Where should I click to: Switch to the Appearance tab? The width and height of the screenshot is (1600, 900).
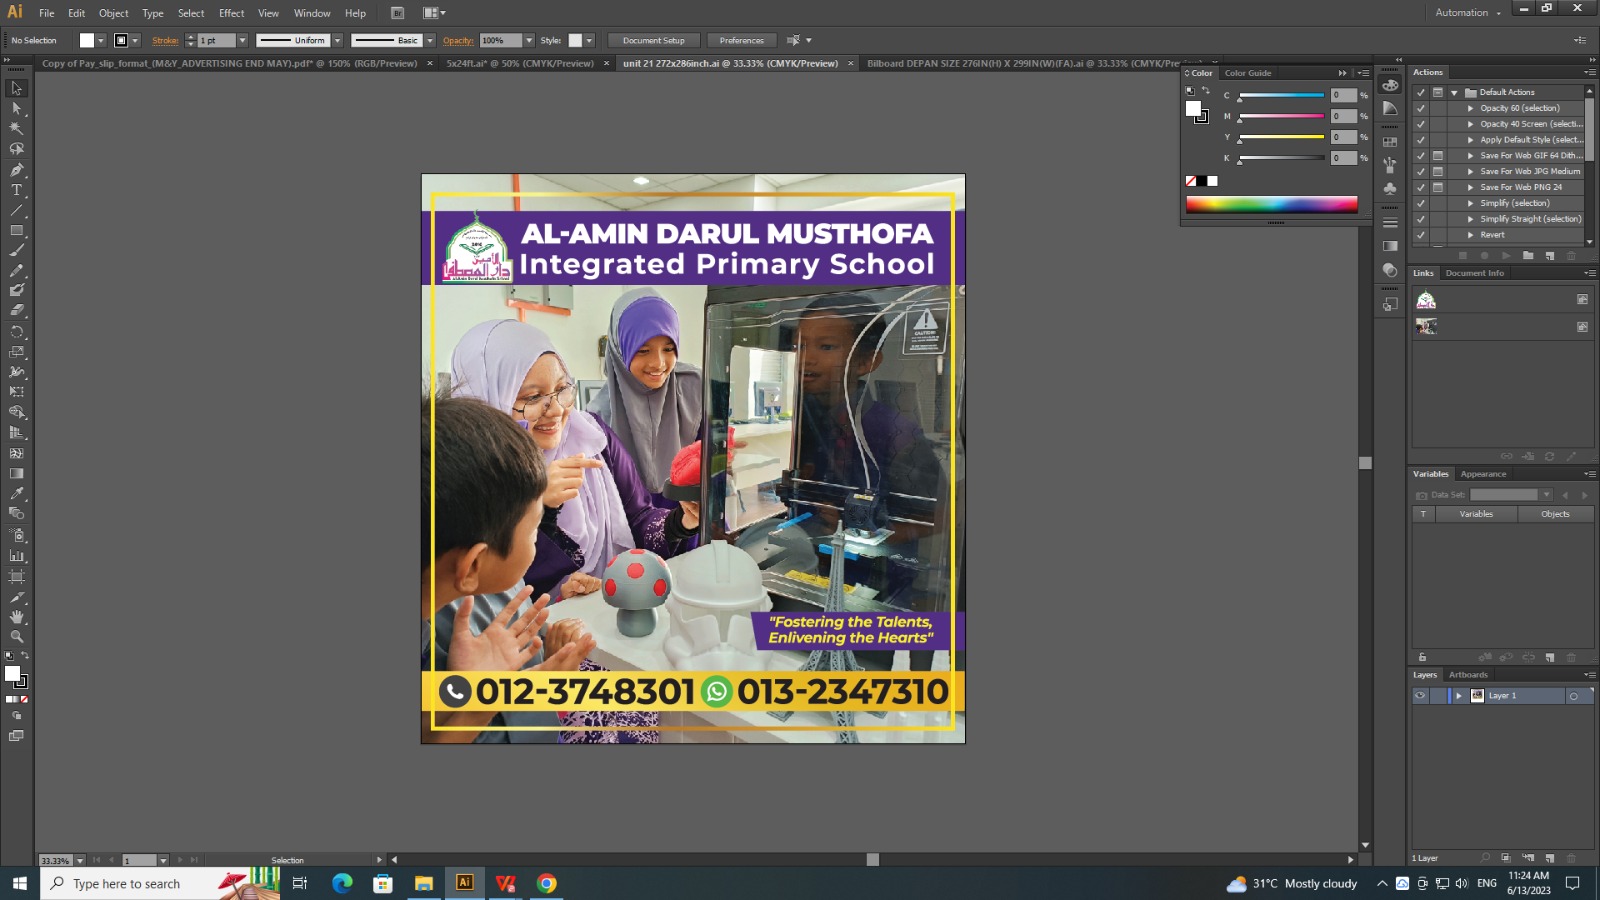1483,474
